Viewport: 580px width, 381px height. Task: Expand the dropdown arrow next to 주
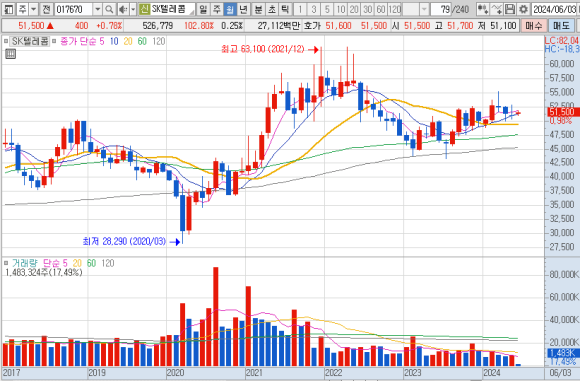[x=34, y=9]
